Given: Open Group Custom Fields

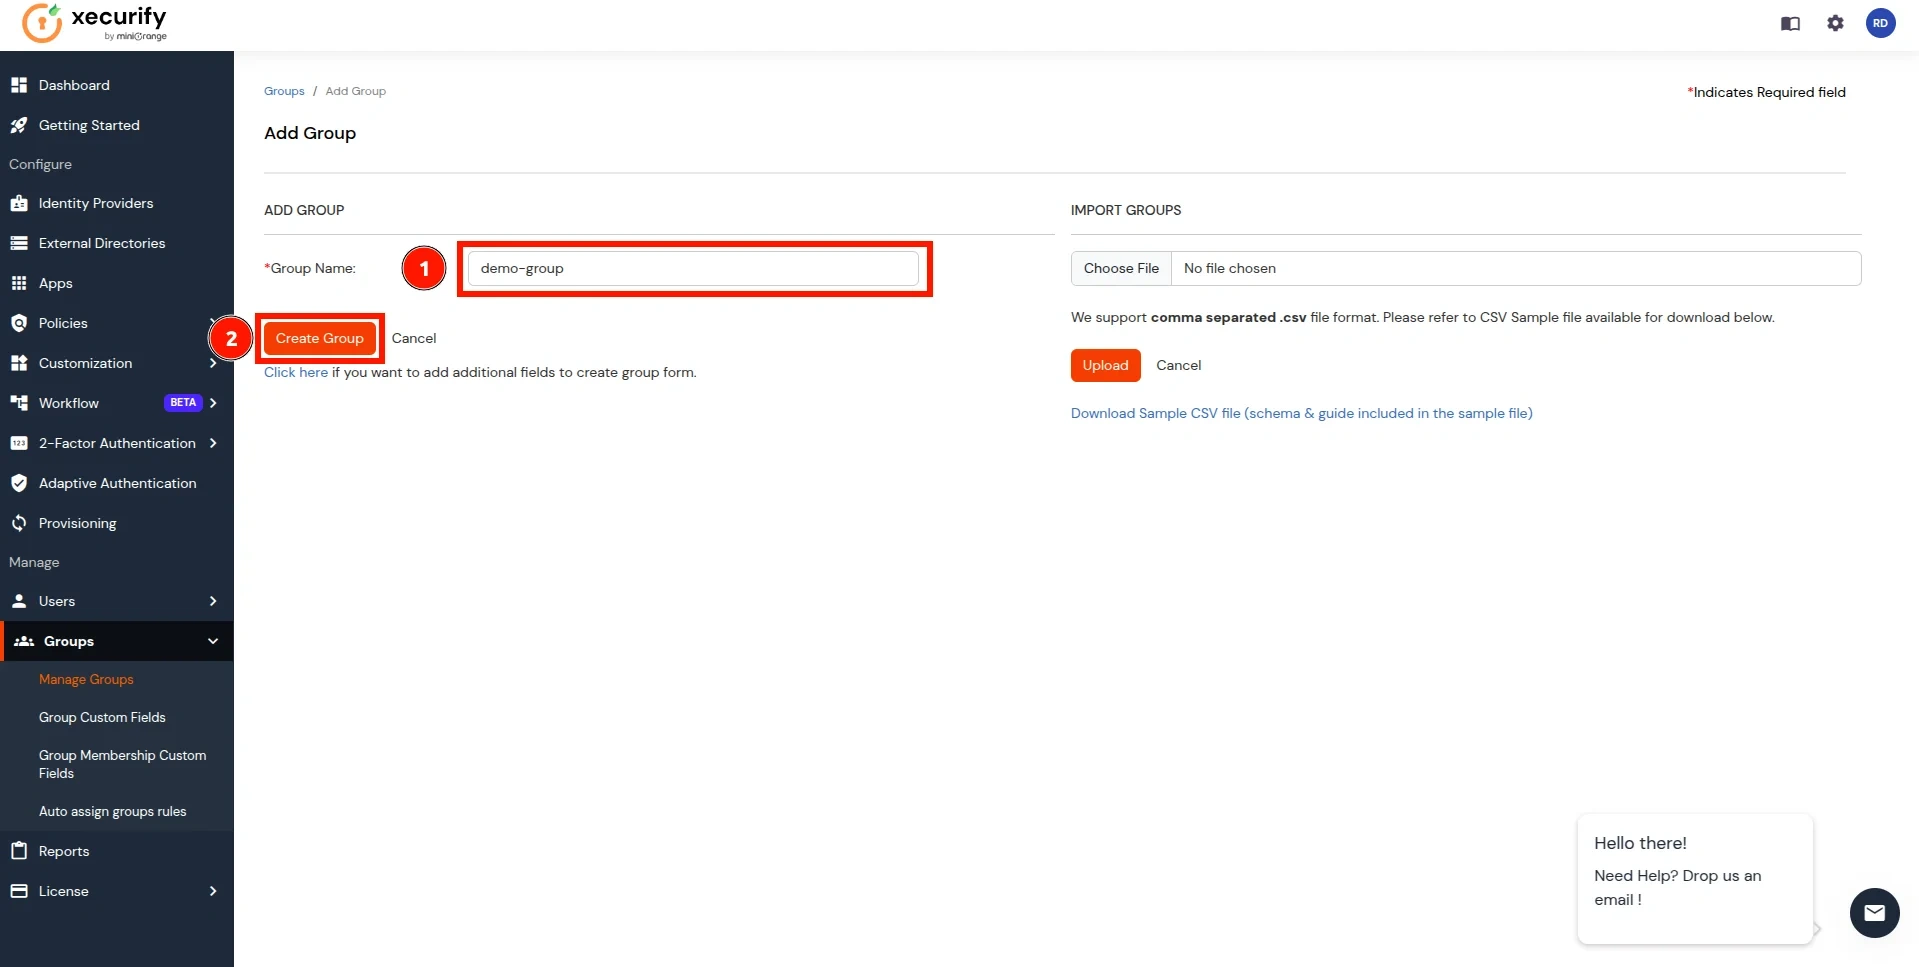Looking at the screenshot, I should click(102, 717).
